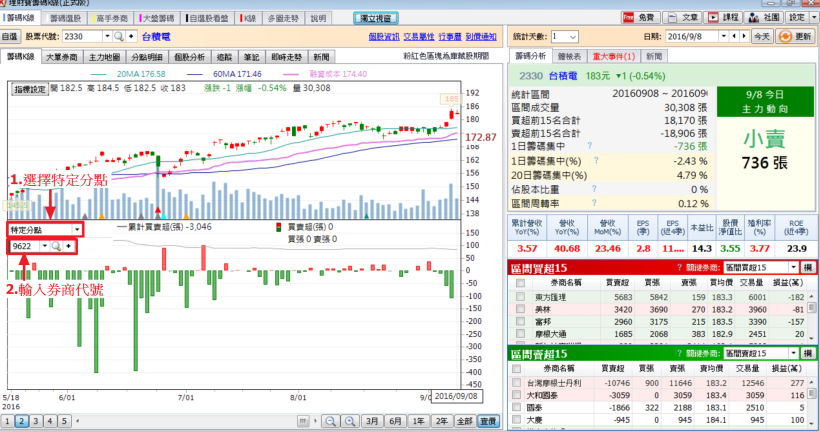The height and width of the screenshot is (432, 820).
Task: Zoom out the K-line chart
Action: (330, 421)
